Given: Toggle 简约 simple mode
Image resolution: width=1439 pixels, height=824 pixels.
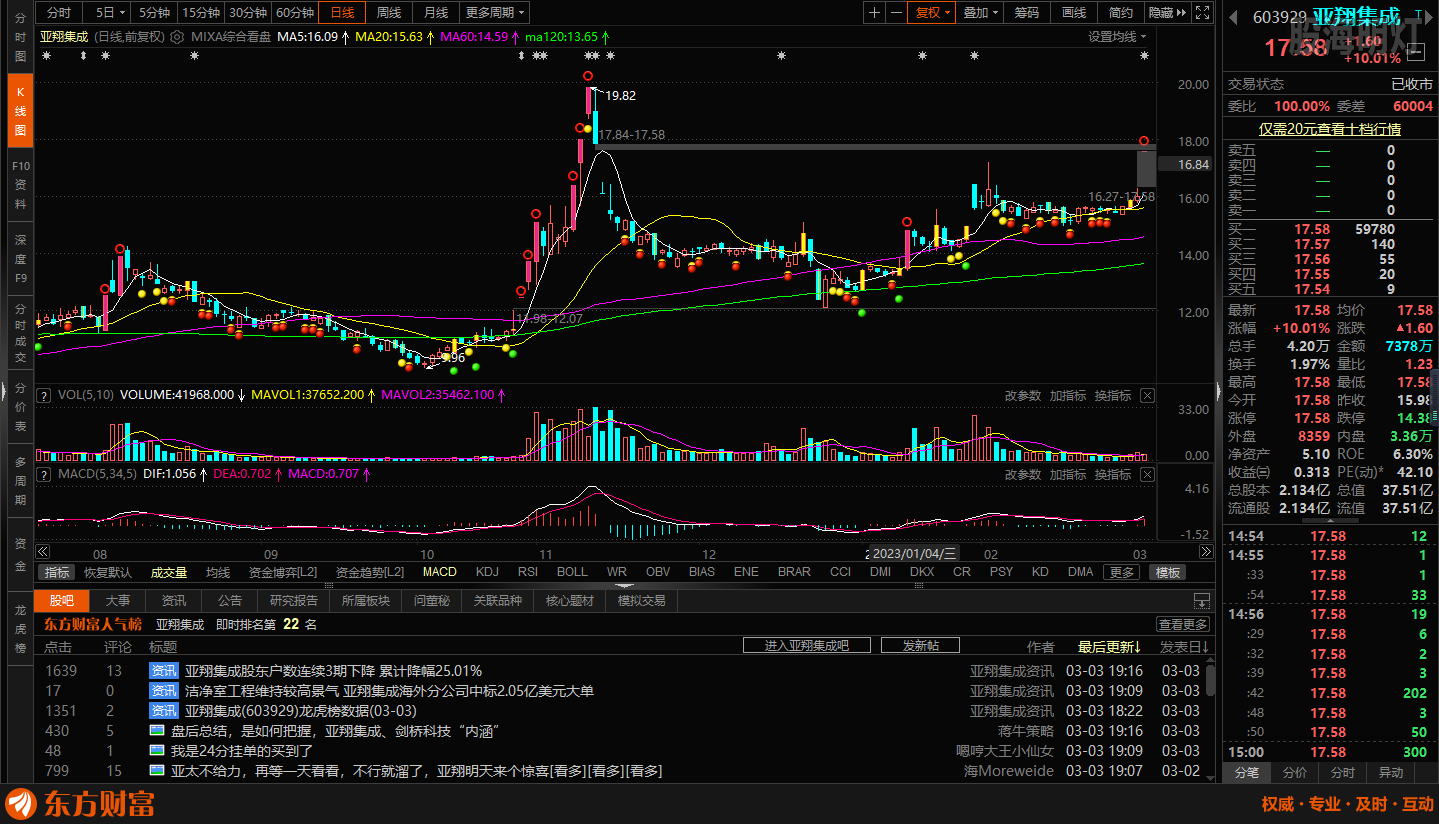Looking at the screenshot, I should [1121, 13].
